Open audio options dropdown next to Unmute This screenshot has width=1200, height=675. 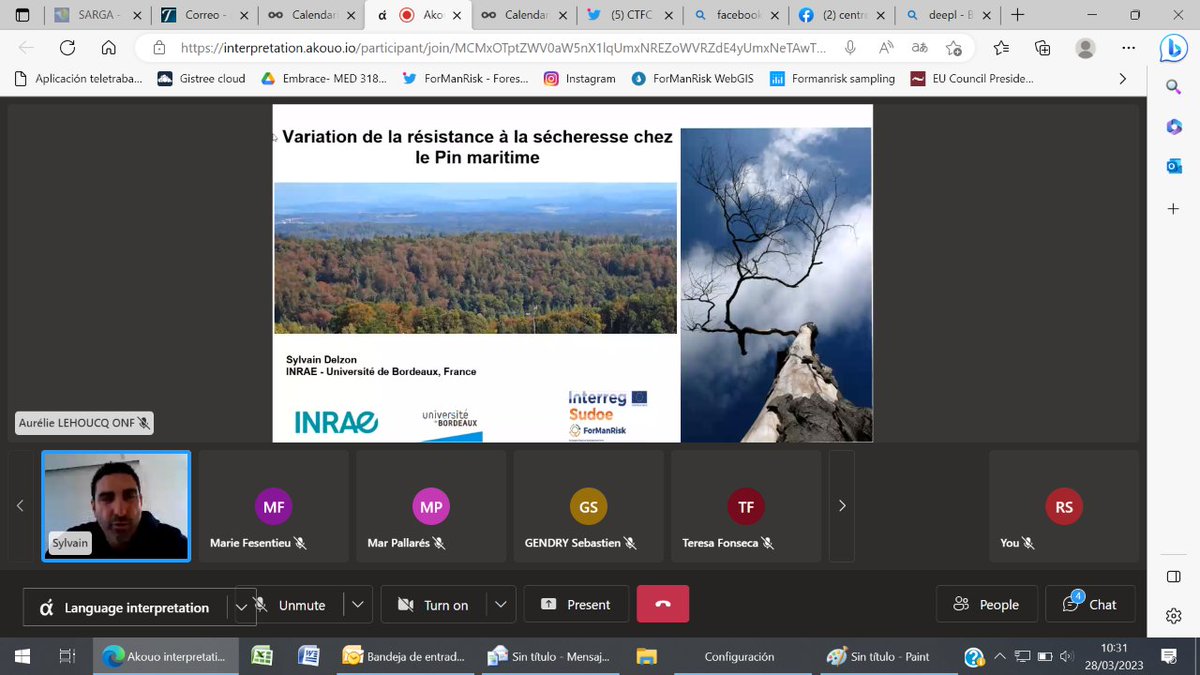(x=358, y=604)
